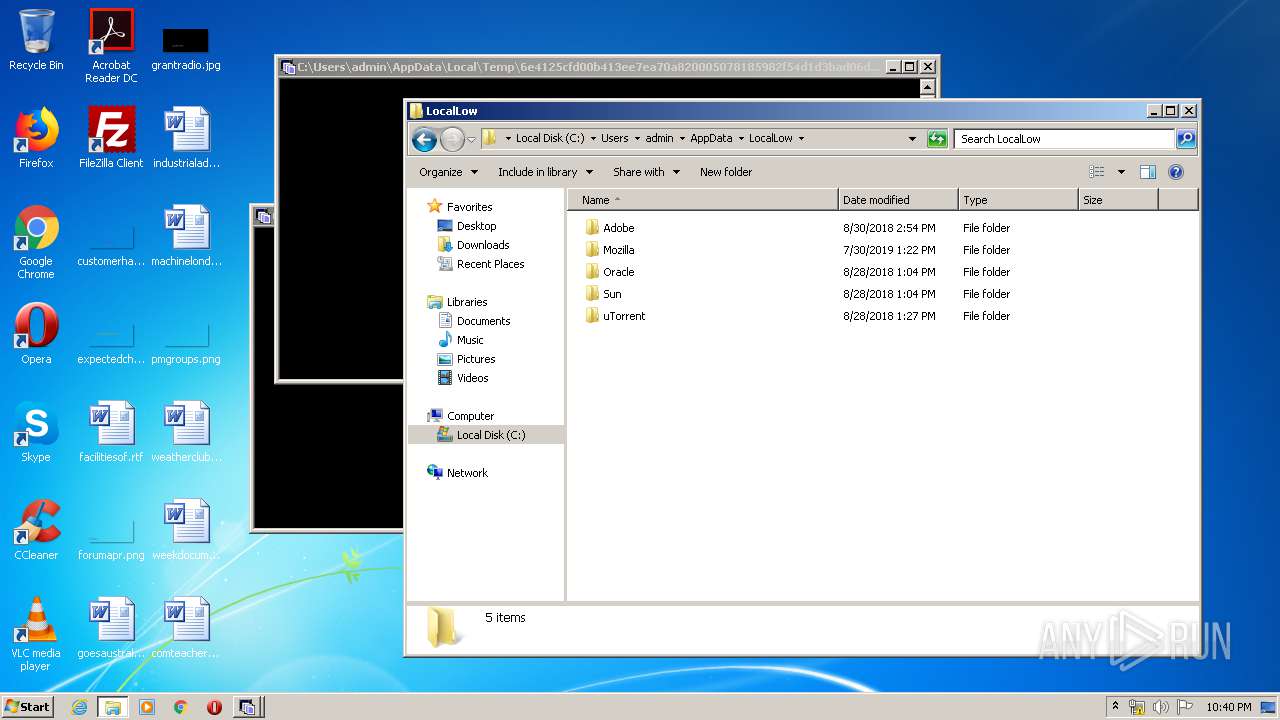1280x720 pixels.
Task: Select grantradio.jpg desktop file
Action: point(186,48)
